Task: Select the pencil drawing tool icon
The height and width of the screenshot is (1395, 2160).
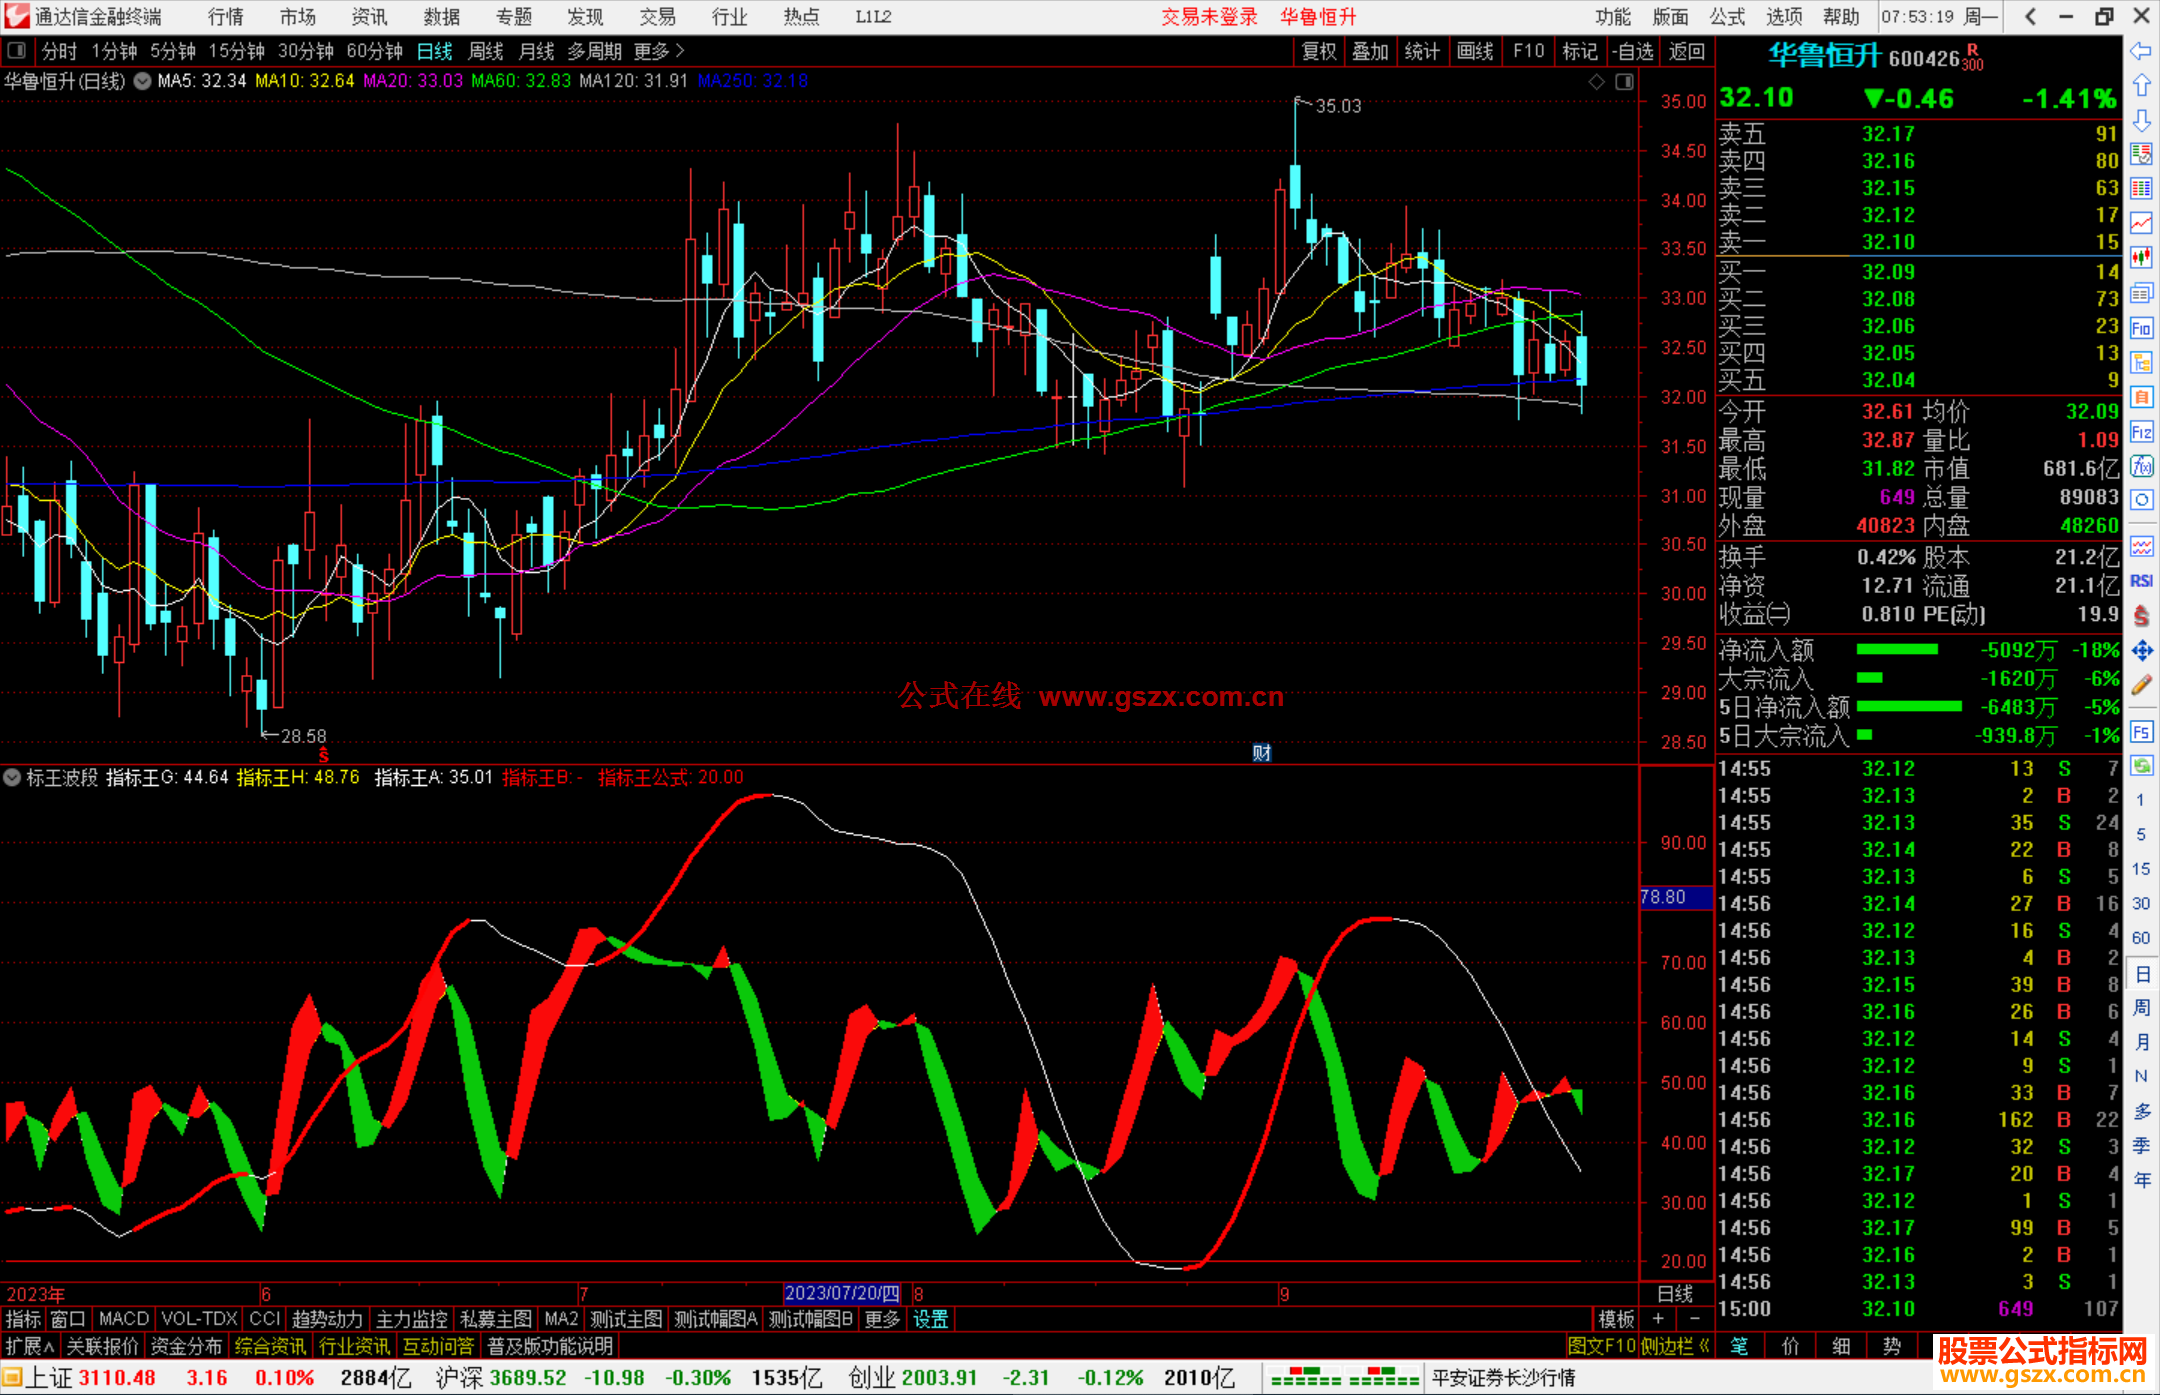Action: tap(2141, 685)
